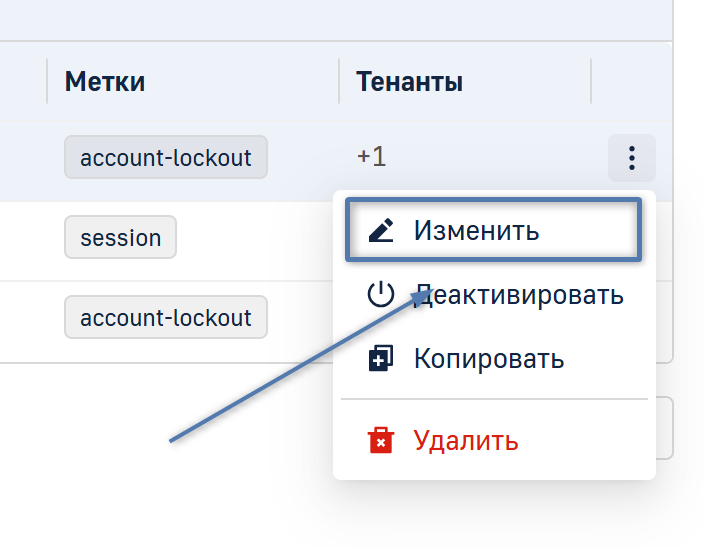This screenshot has width=704, height=548.
Task: Click the column divider right of Тенанты
Action: tap(591, 81)
